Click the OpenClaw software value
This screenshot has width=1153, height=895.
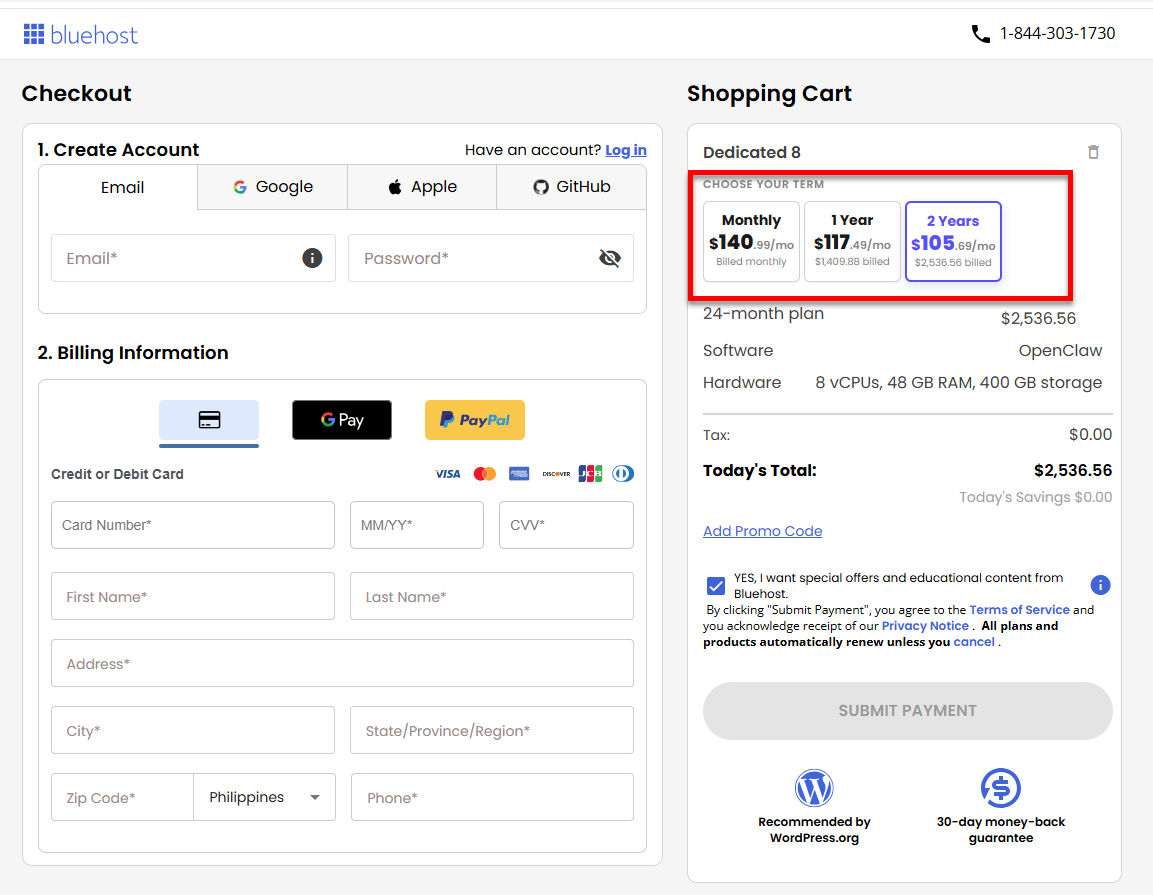(x=1060, y=351)
